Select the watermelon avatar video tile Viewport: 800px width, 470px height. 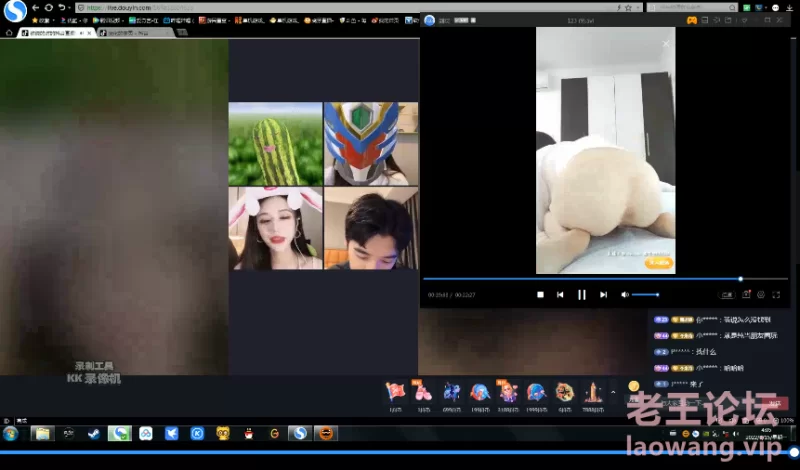click(276, 144)
